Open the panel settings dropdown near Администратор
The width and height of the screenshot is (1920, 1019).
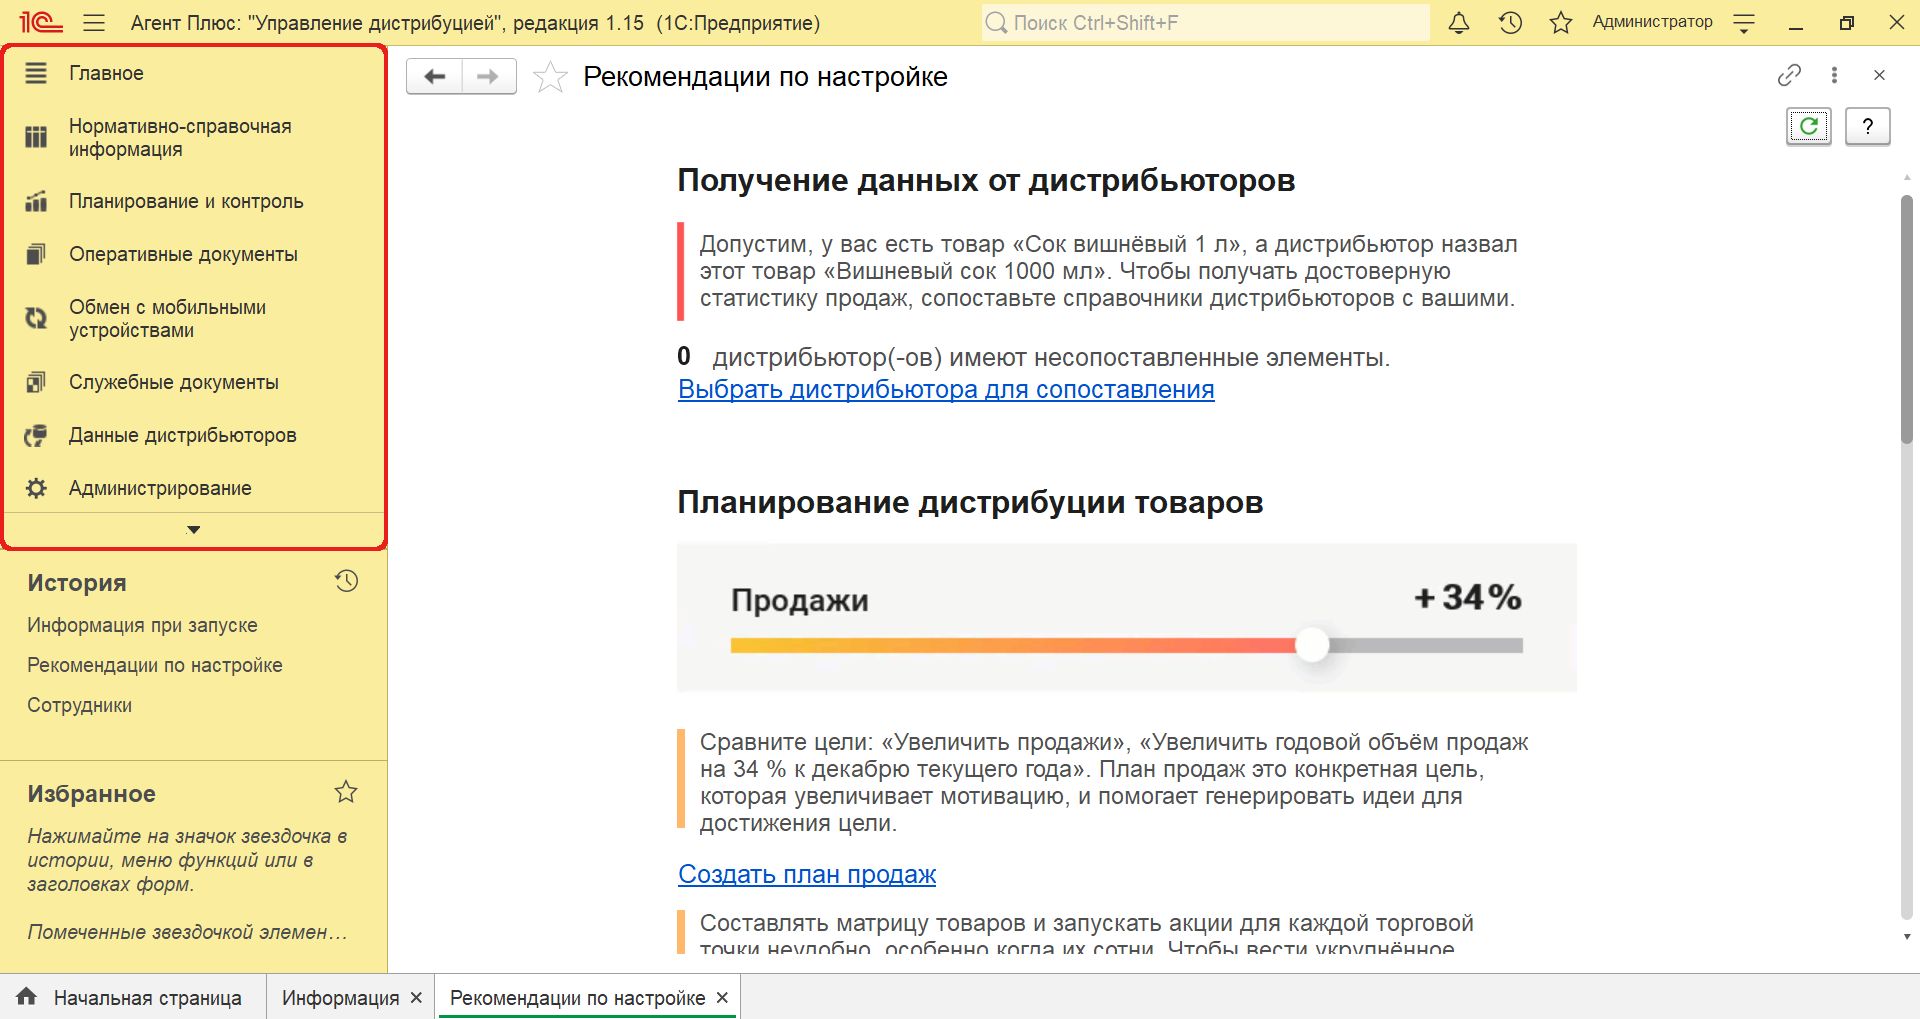pyautogui.click(x=1744, y=24)
